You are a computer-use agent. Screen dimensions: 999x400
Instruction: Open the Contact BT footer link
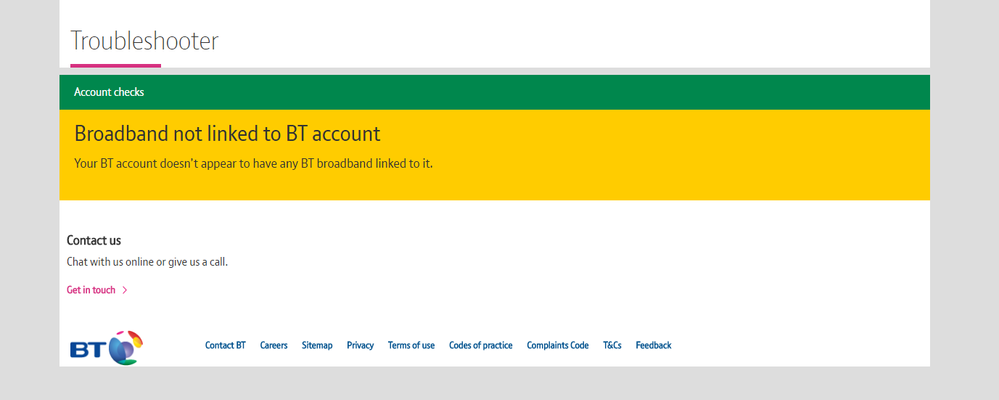(225, 345)
